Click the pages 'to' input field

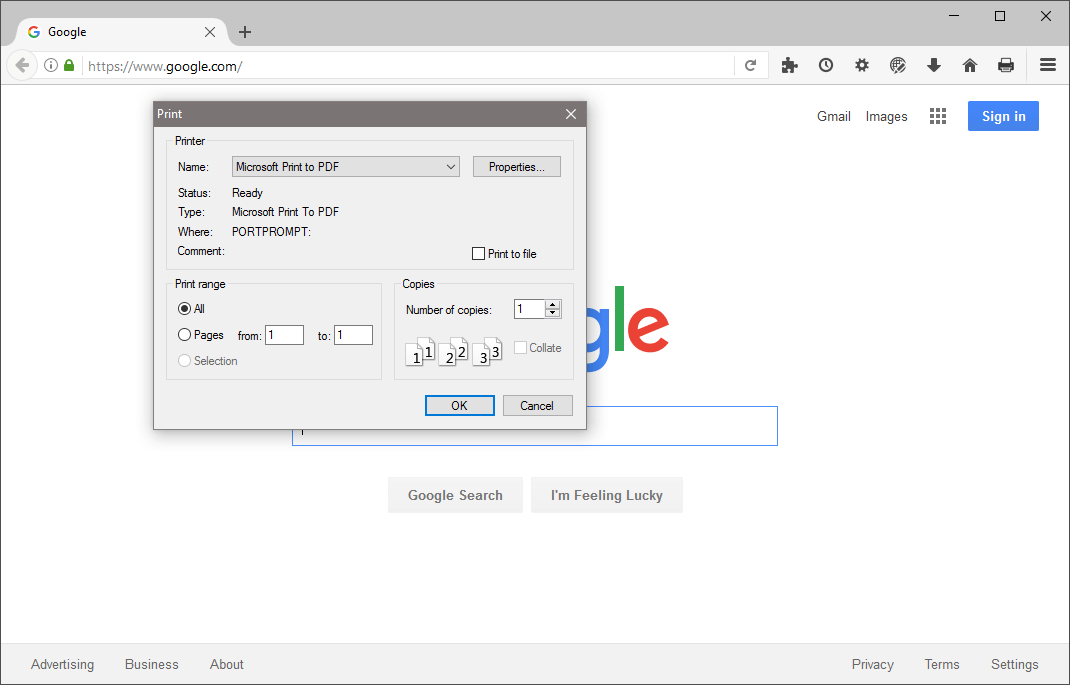[353, 335]
